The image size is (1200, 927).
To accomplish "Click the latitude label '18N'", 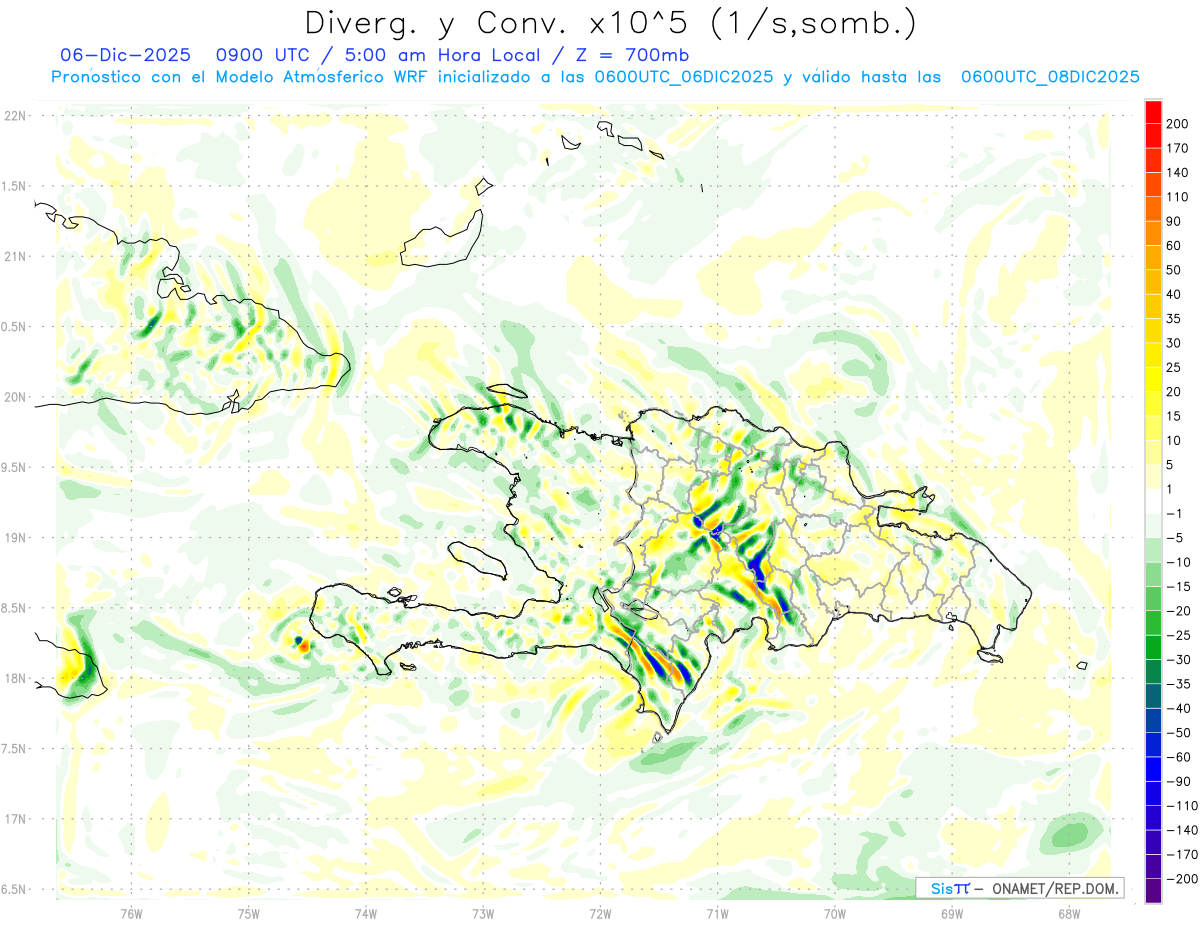I will click(x=14, y=678).
